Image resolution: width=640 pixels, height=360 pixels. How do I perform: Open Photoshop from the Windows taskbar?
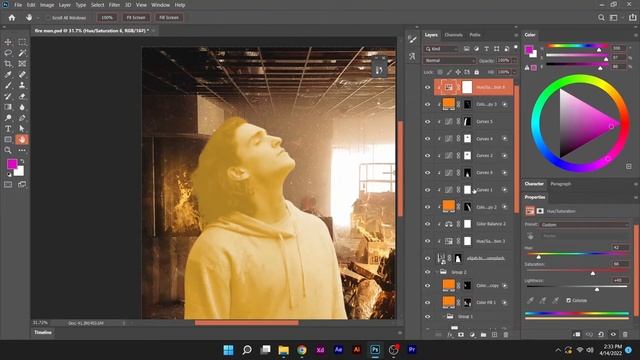tap(375, 350)
